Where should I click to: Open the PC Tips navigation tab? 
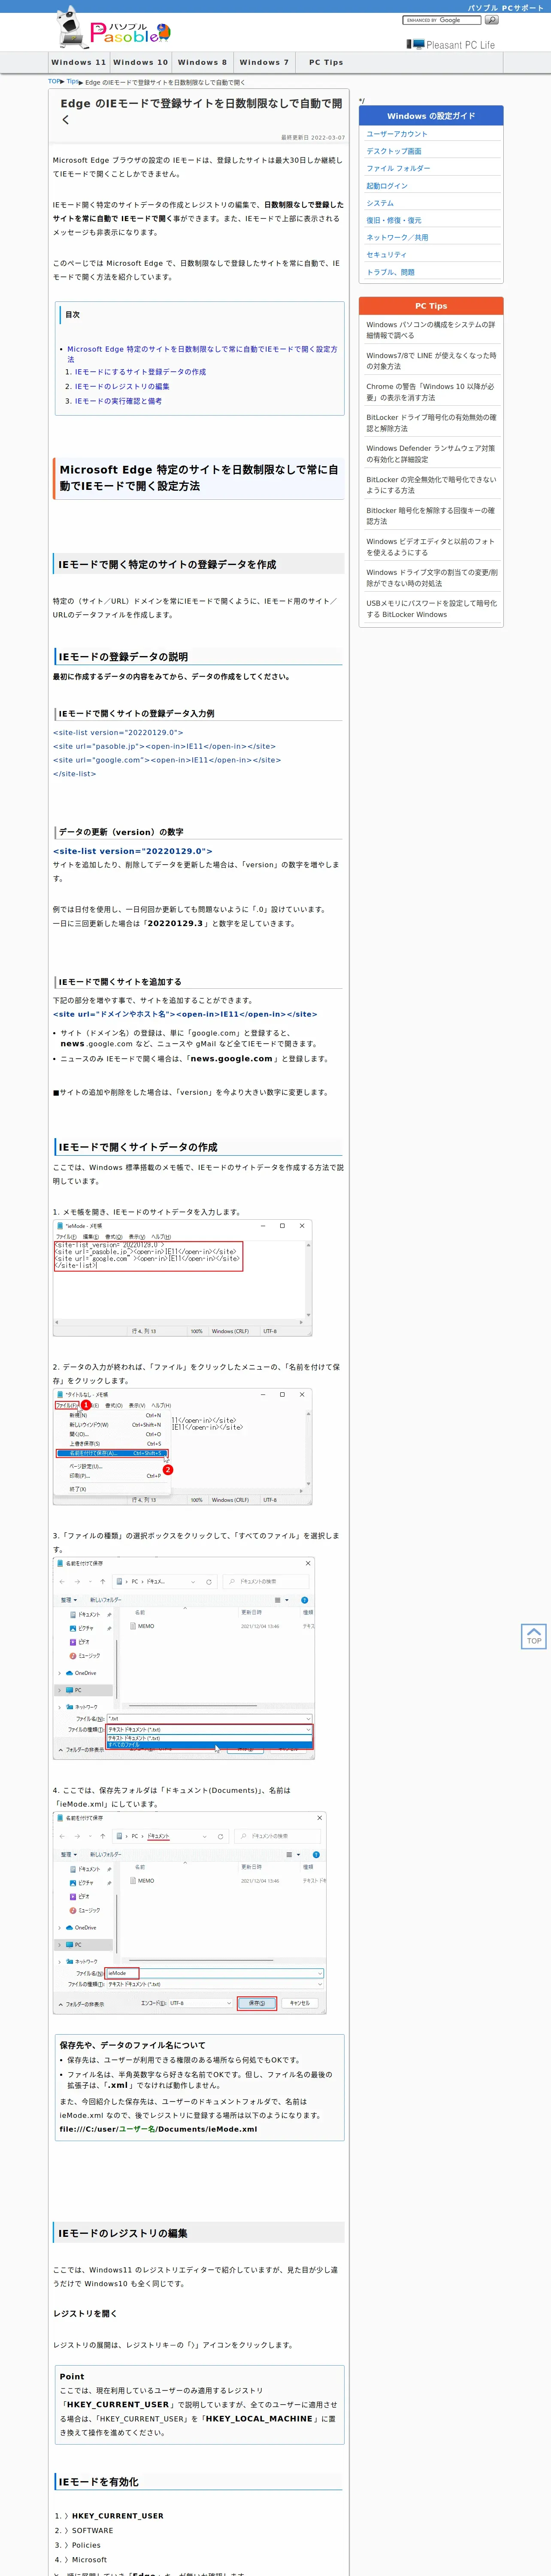tap(326, 62)
